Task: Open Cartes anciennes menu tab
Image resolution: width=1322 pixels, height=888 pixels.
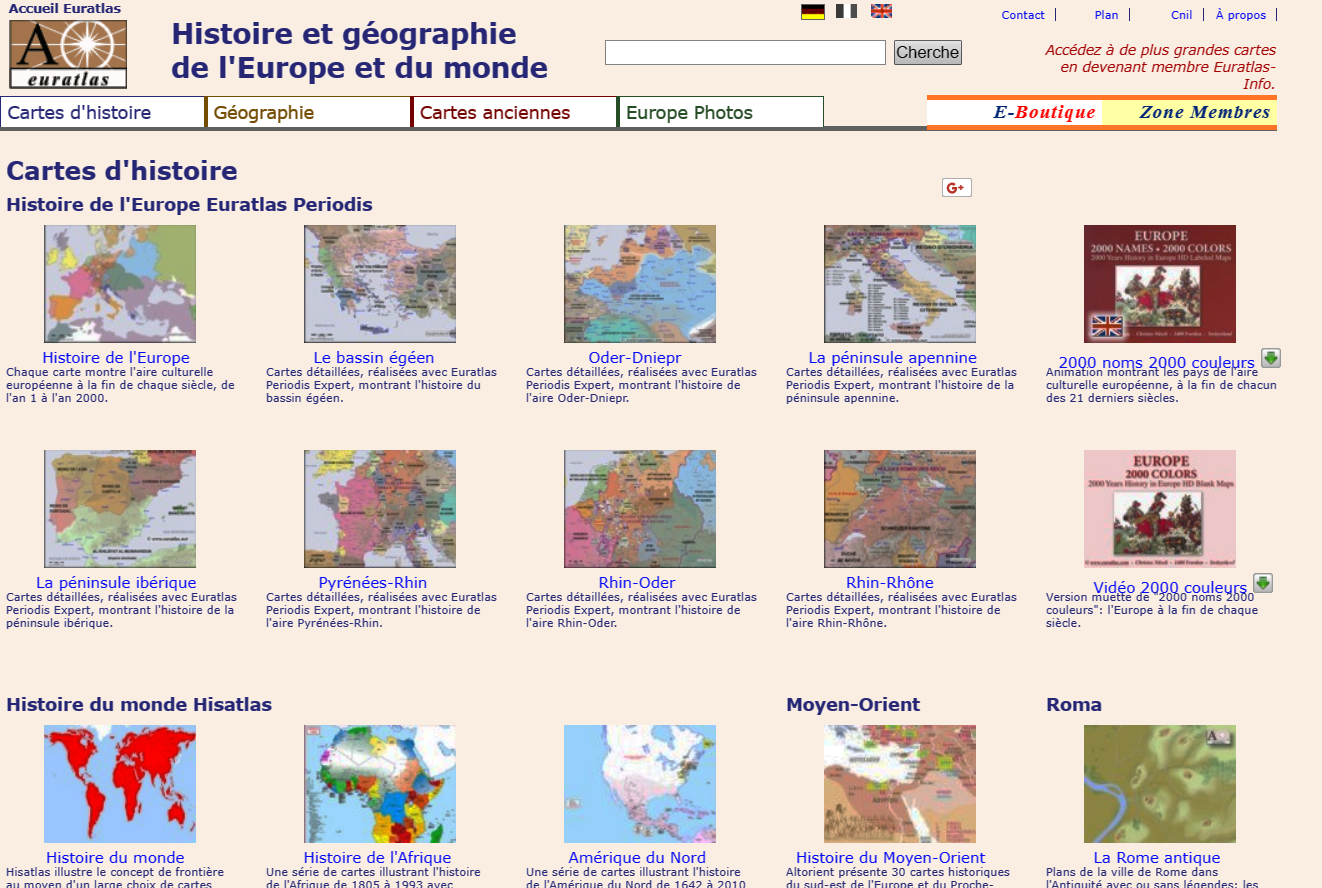Action: click(515, 113)
